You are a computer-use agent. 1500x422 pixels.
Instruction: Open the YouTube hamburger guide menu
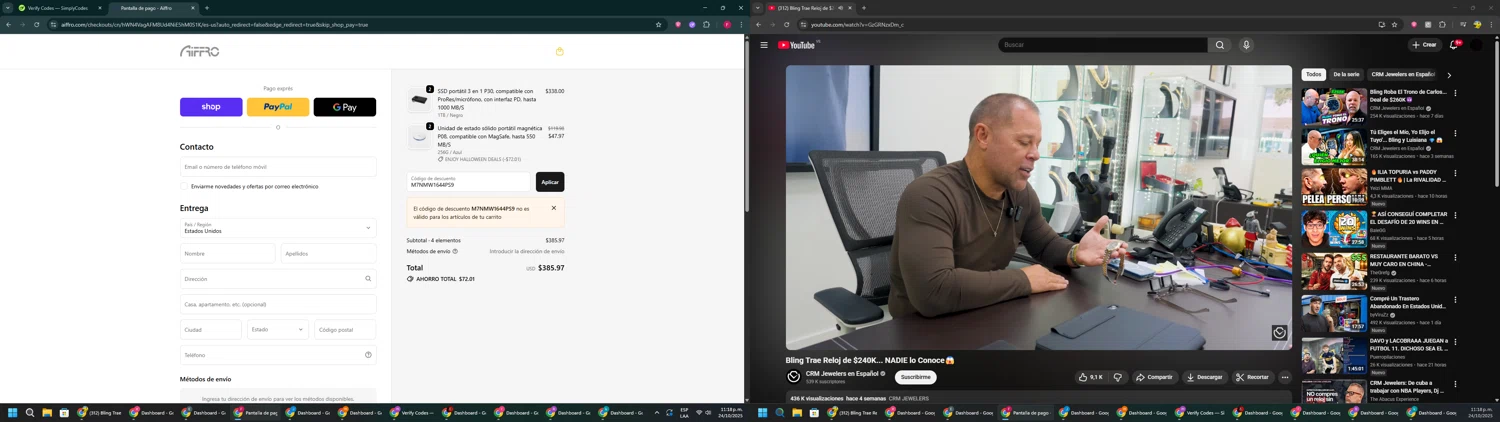(764, 45)
